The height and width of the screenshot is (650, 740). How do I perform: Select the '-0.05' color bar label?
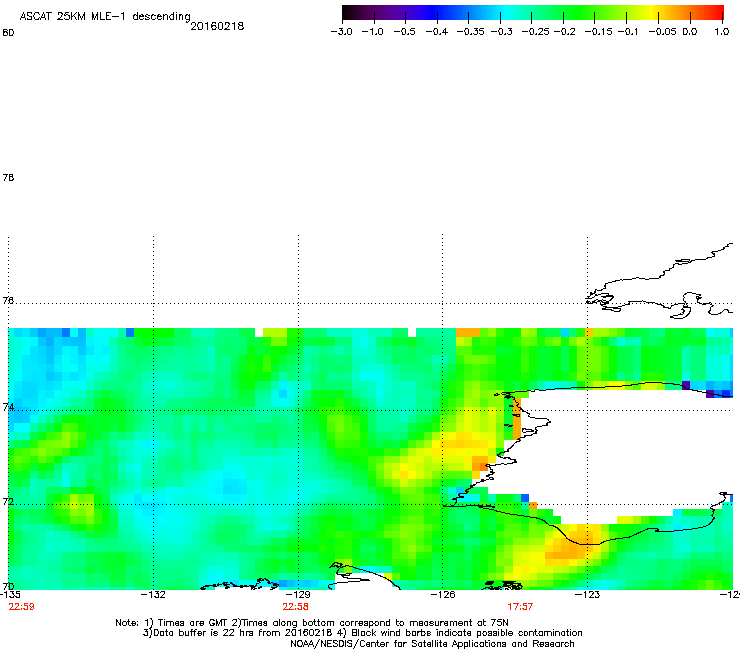(x=663, y=32)
